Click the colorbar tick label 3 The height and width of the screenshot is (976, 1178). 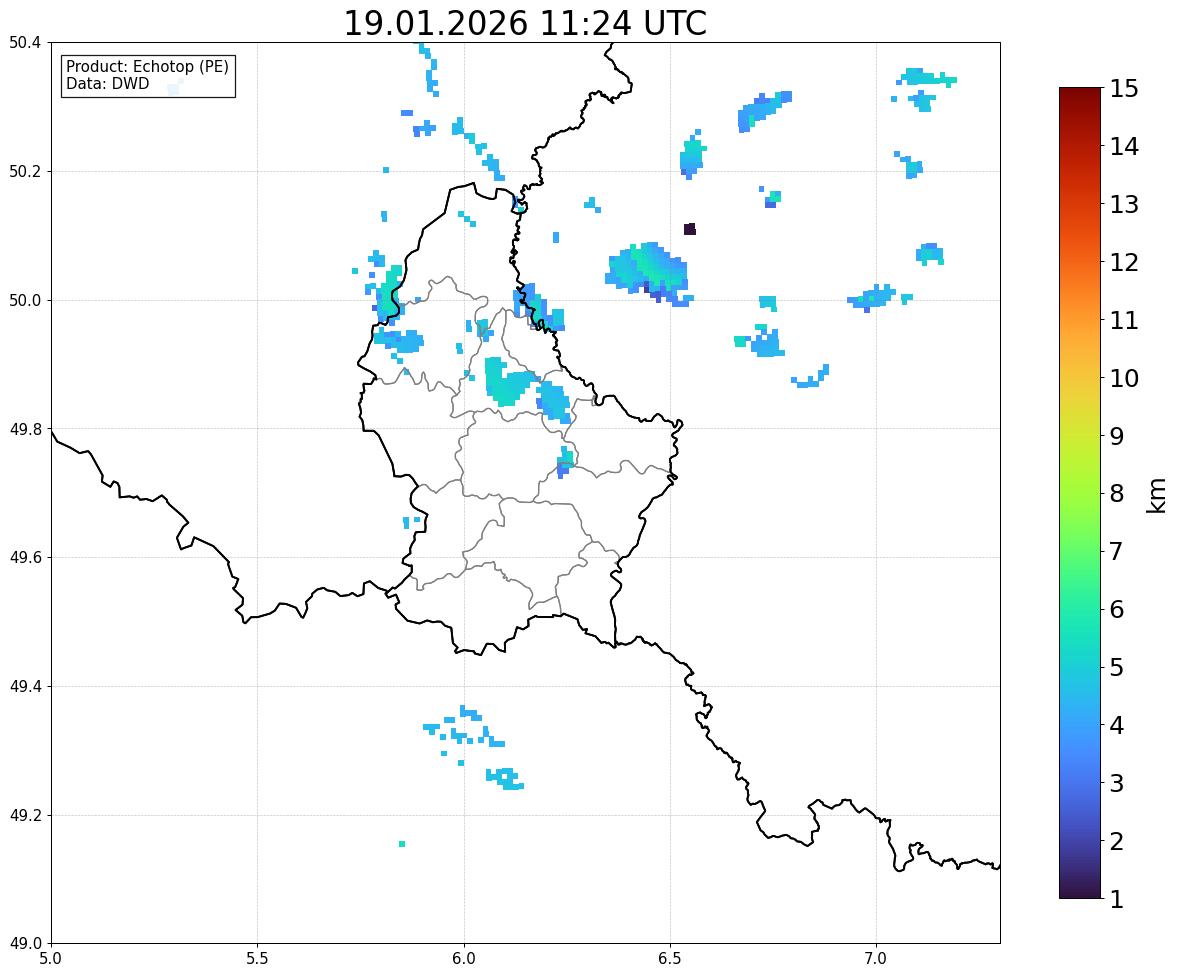click(x=1117, y=783)
